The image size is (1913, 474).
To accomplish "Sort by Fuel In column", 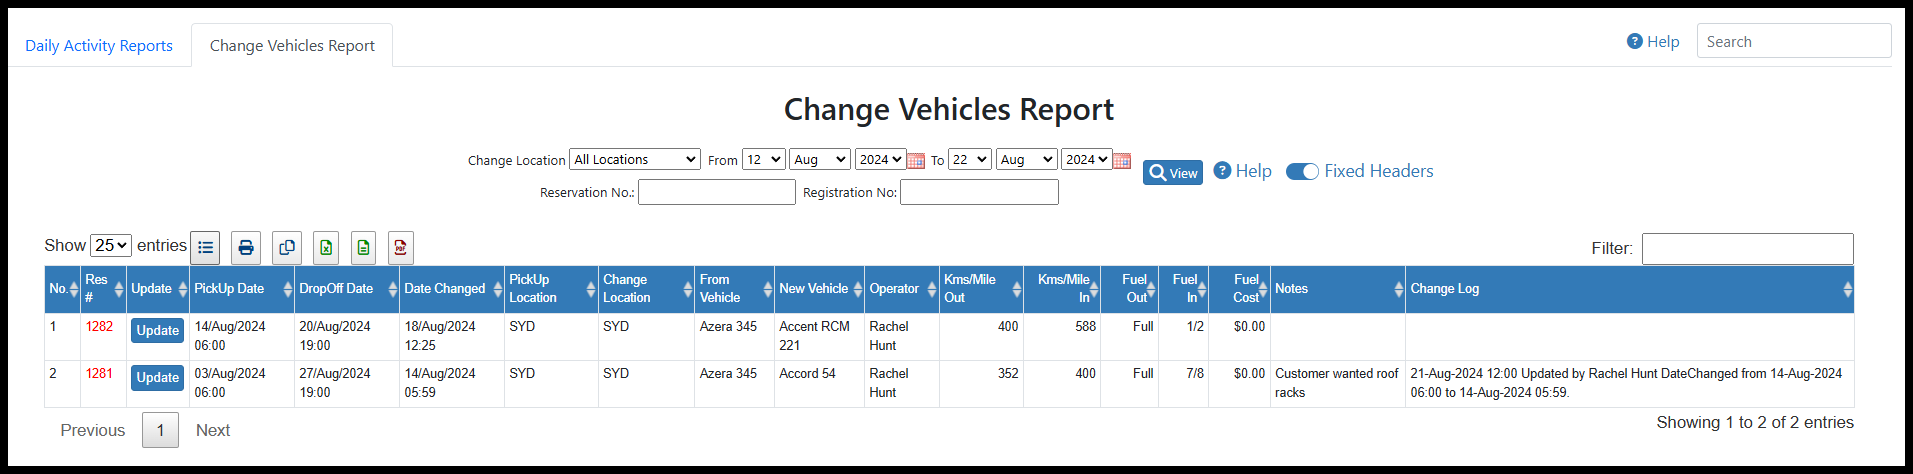I will [x=1183, y=289].
